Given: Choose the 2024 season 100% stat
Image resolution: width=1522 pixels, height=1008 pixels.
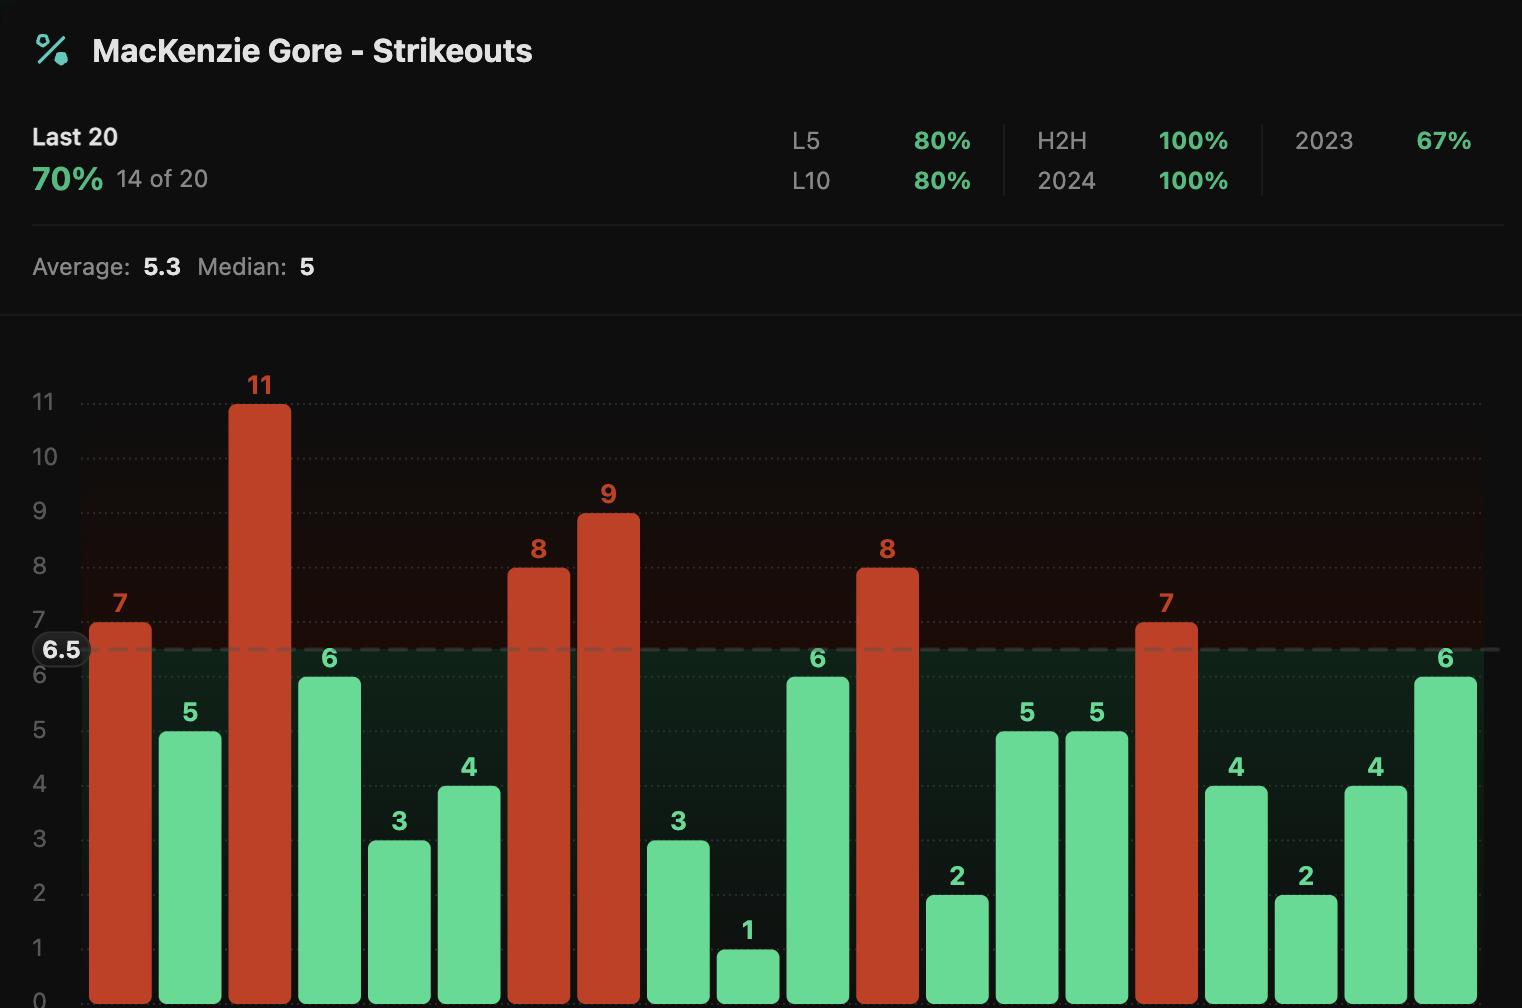Looking at the screenshot, I should (x=1192, y=181).
